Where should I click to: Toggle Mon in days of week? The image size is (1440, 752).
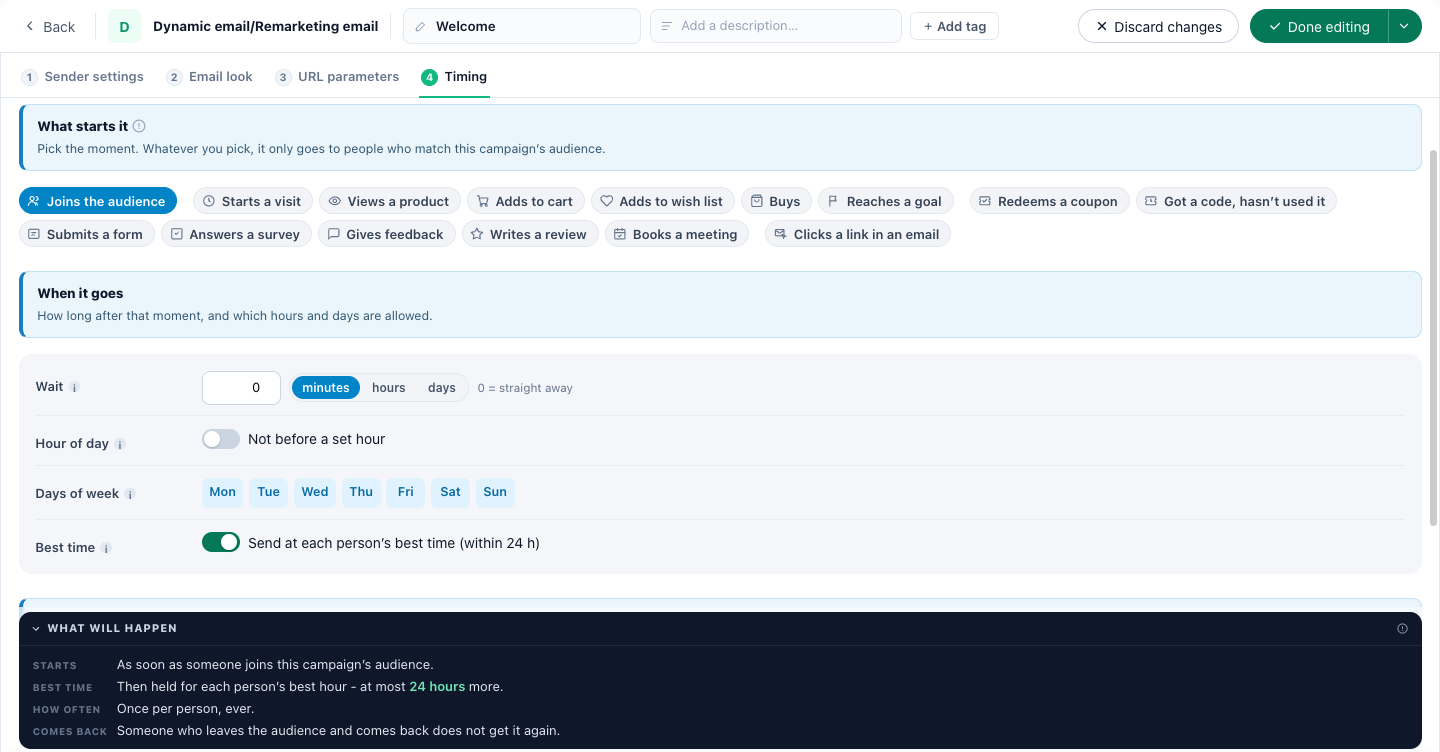tap(223, 492)
